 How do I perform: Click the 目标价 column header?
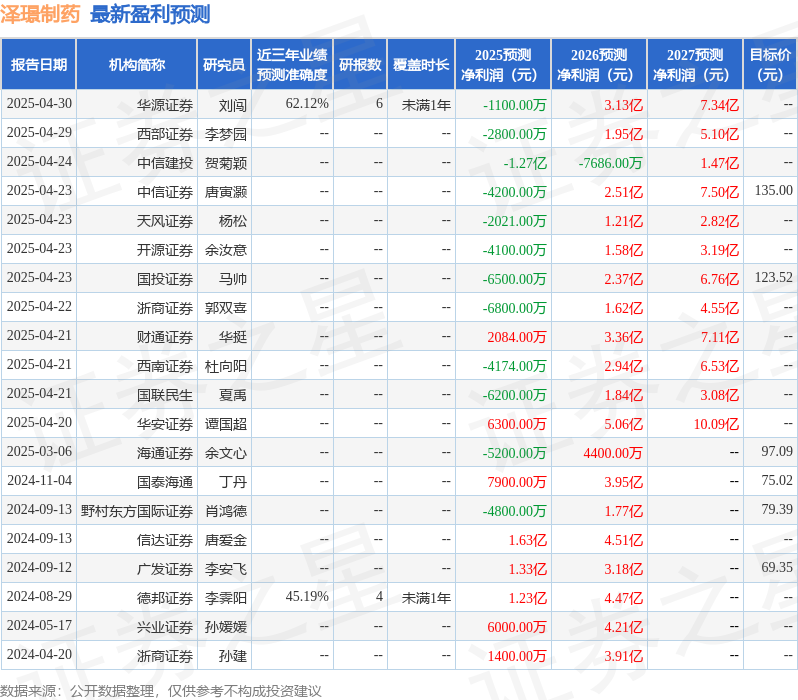(x=770, y=65)
